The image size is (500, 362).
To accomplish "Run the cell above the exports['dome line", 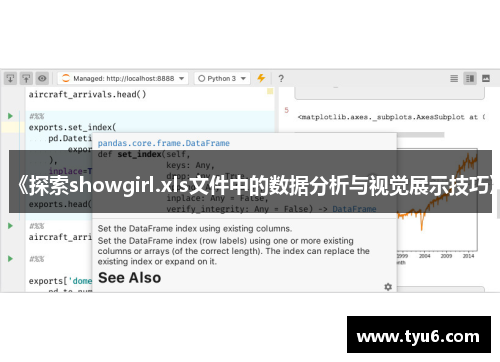I will pyautogui.click(x=10, y=259).
